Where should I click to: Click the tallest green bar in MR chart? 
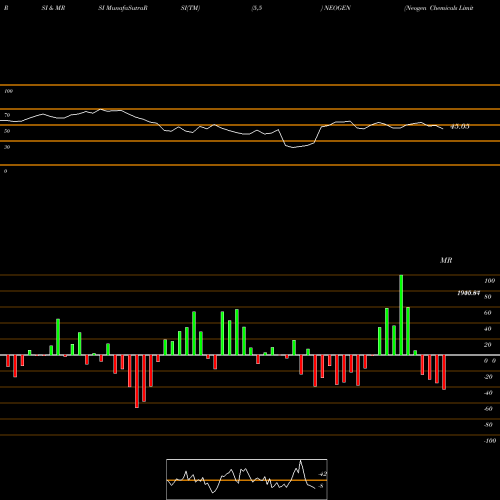401,315
